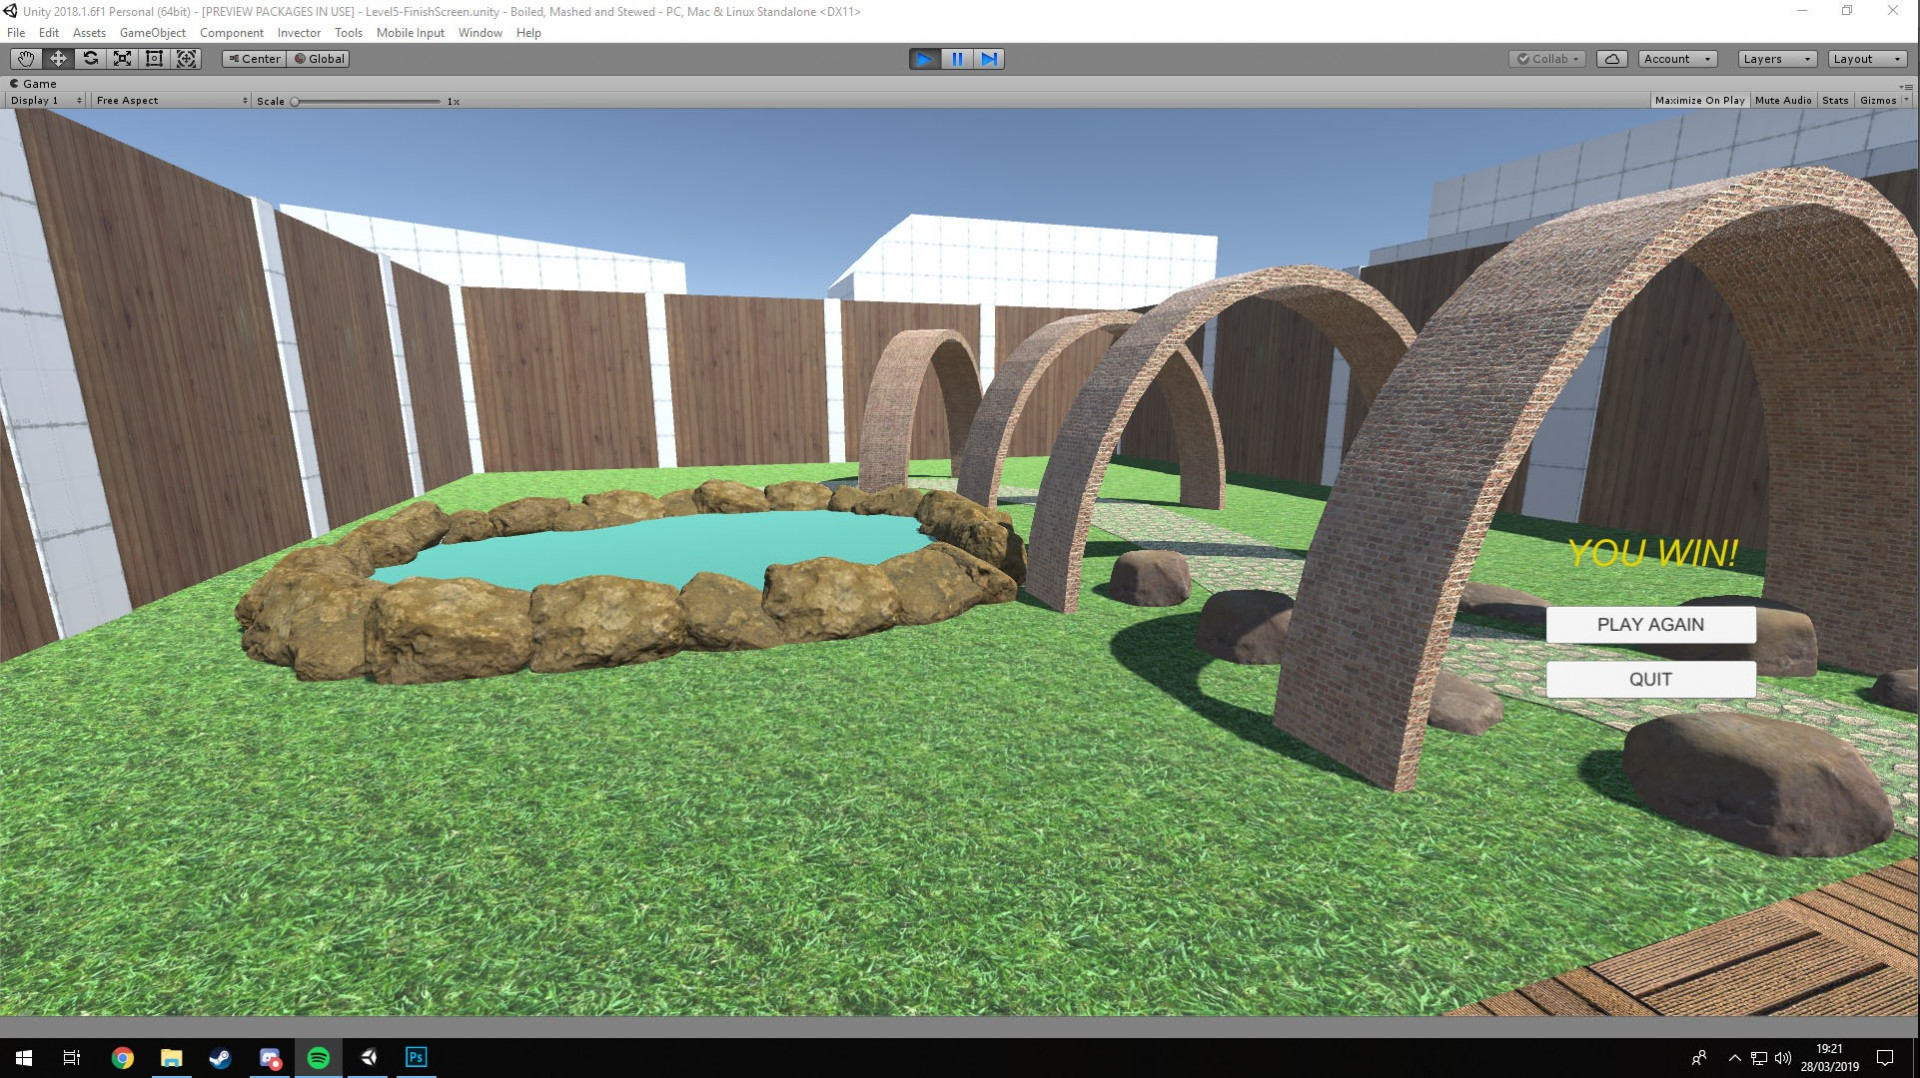Open Spotify from the taskbar
This screenshot has height=1078, width=1920.
[318, 1057]
